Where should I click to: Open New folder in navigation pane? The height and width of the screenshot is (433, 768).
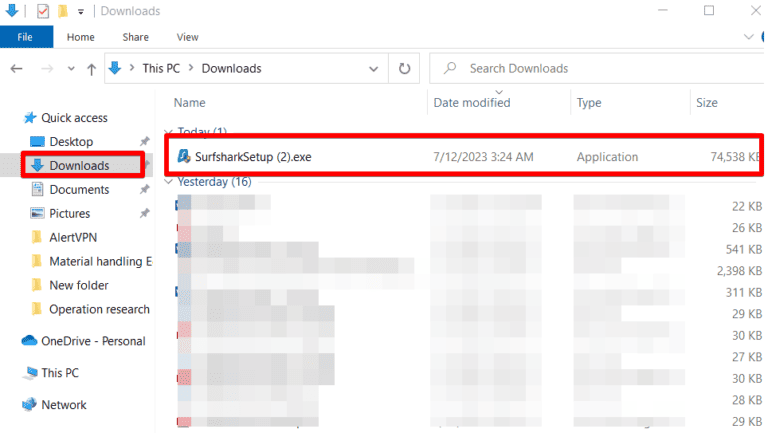[x=79, y=286]
